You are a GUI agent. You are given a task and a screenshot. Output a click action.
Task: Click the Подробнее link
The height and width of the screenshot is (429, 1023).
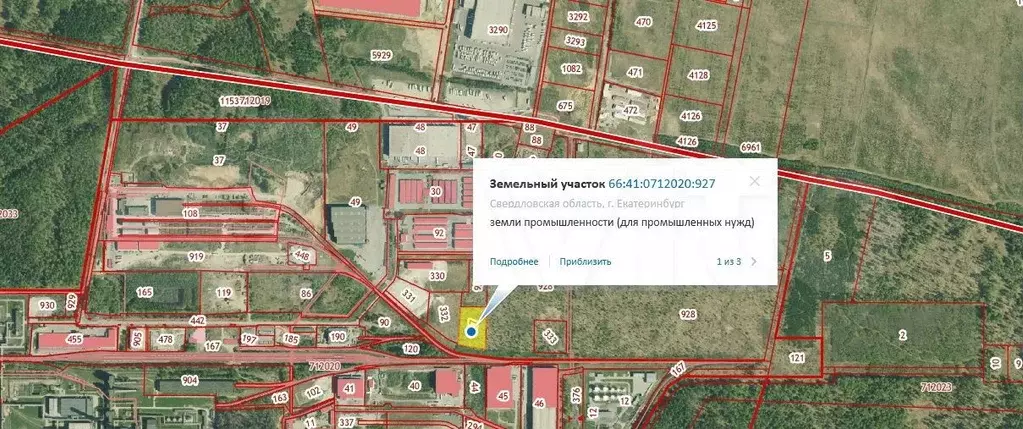point(514,262)
